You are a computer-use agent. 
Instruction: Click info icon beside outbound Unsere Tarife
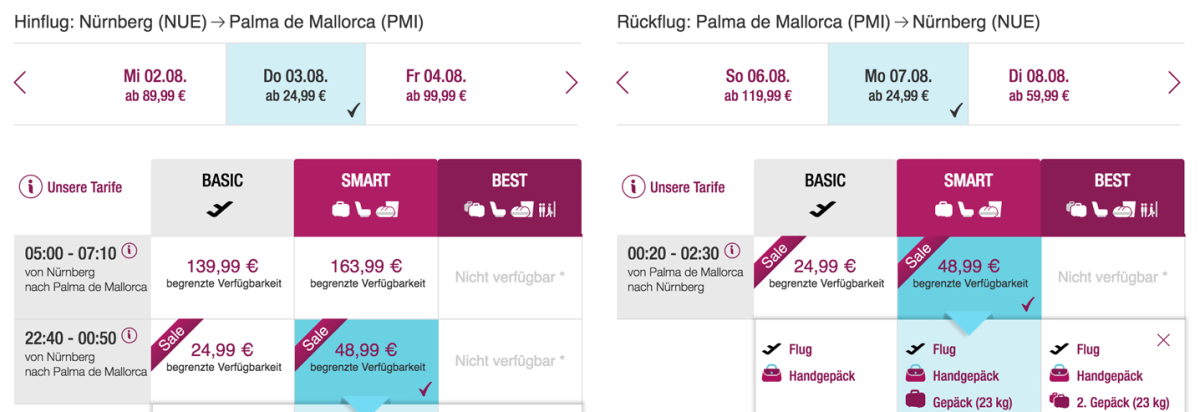[x=31, y=187]
